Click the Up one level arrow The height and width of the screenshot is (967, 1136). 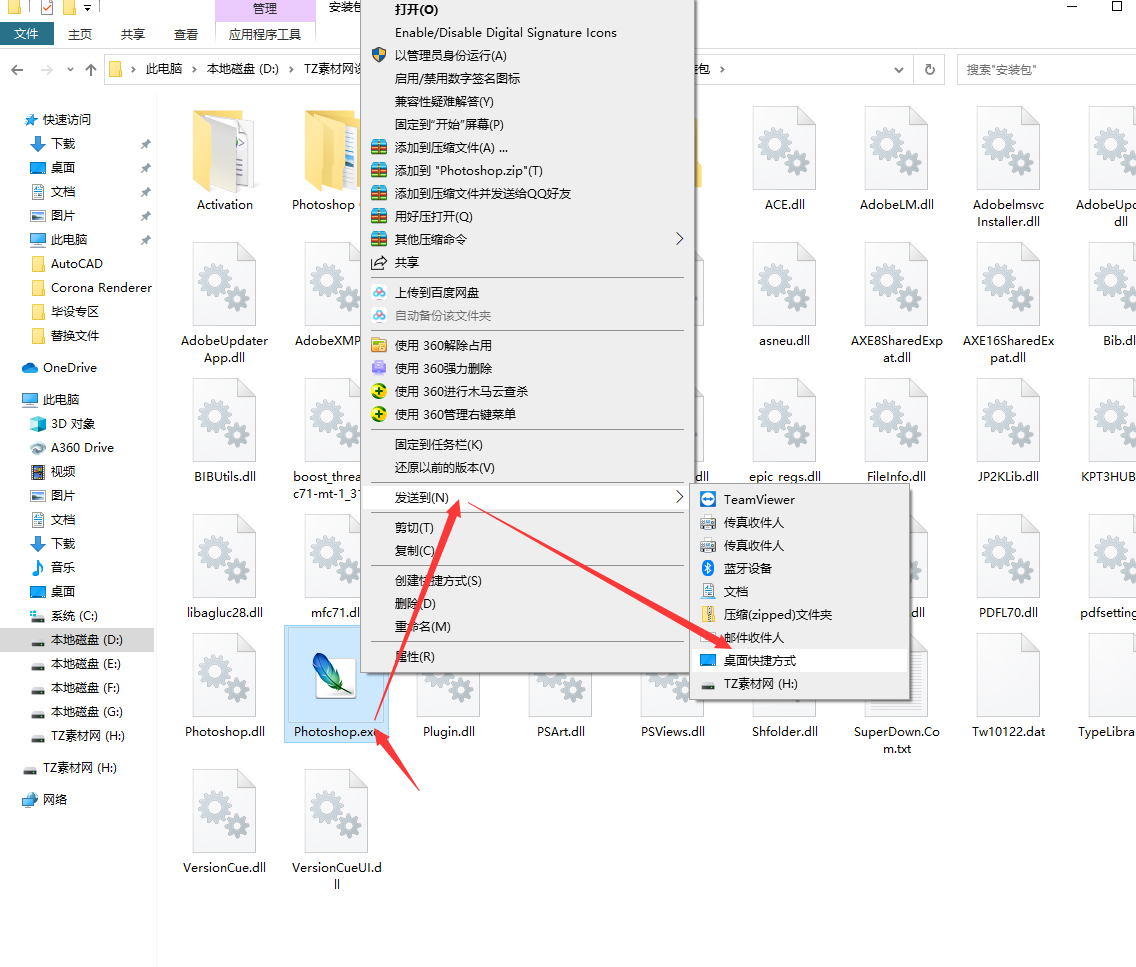91,70
